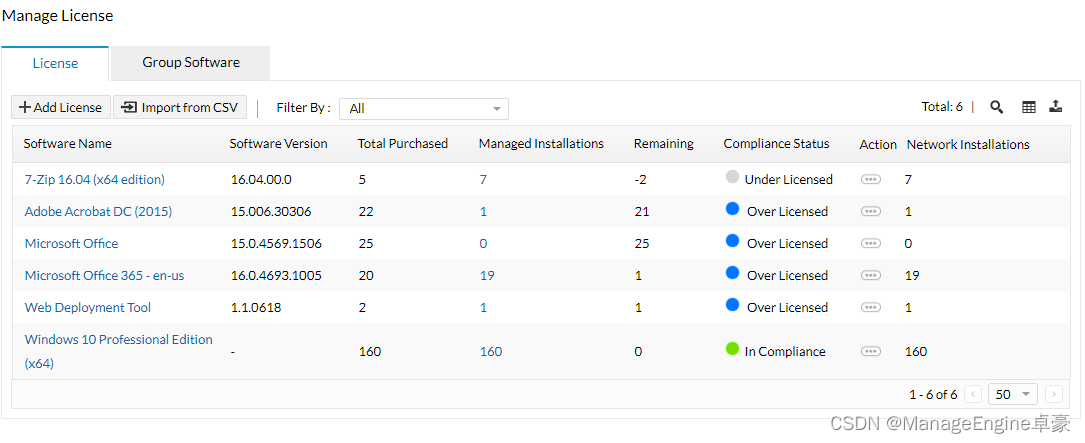Click Under Licensed status text
Image resolution: width=1085 pixels, height=443 pixels.
click(789, 179)
